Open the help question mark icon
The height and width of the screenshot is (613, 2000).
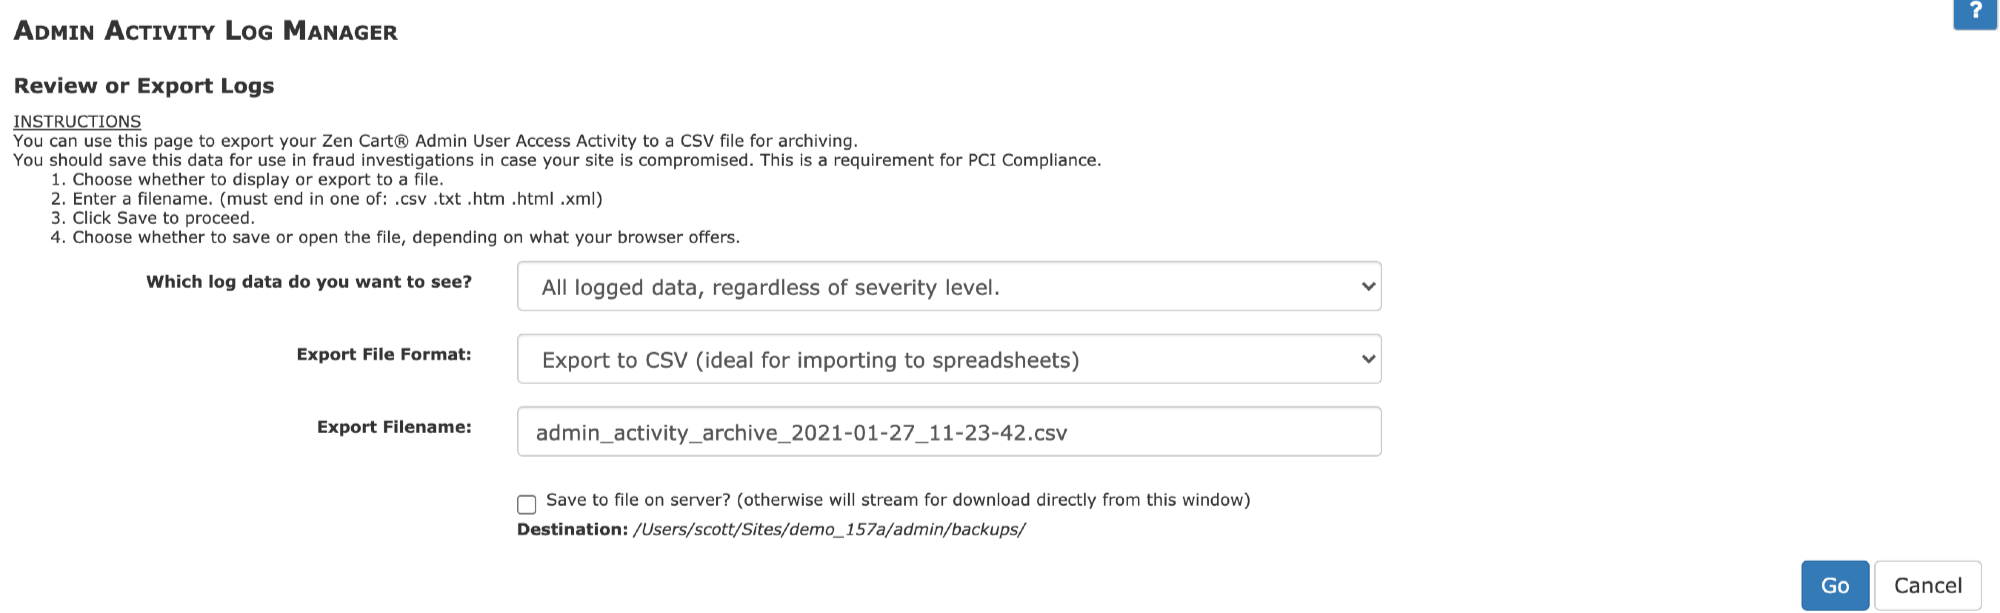tap(1975, 13)
